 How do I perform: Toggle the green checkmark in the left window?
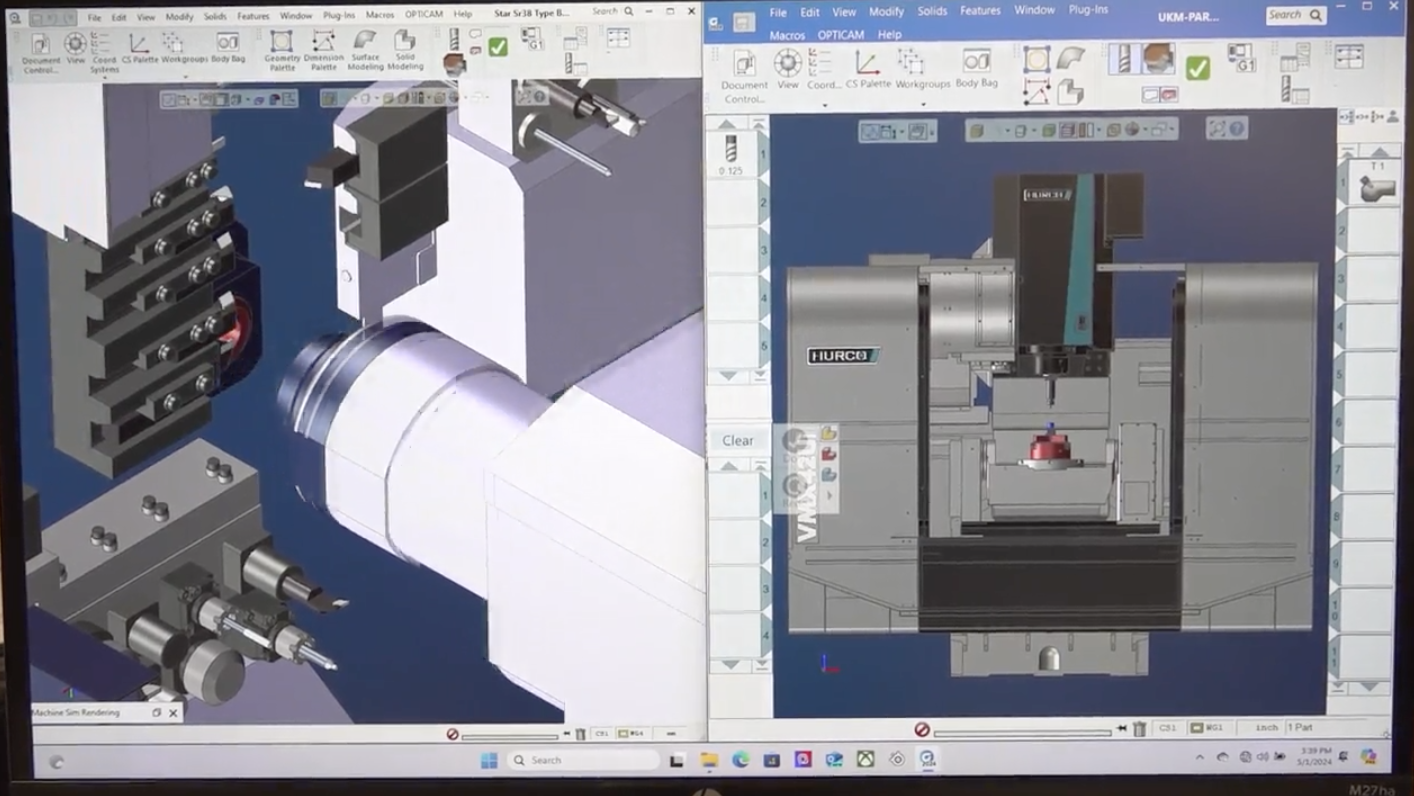497,46
